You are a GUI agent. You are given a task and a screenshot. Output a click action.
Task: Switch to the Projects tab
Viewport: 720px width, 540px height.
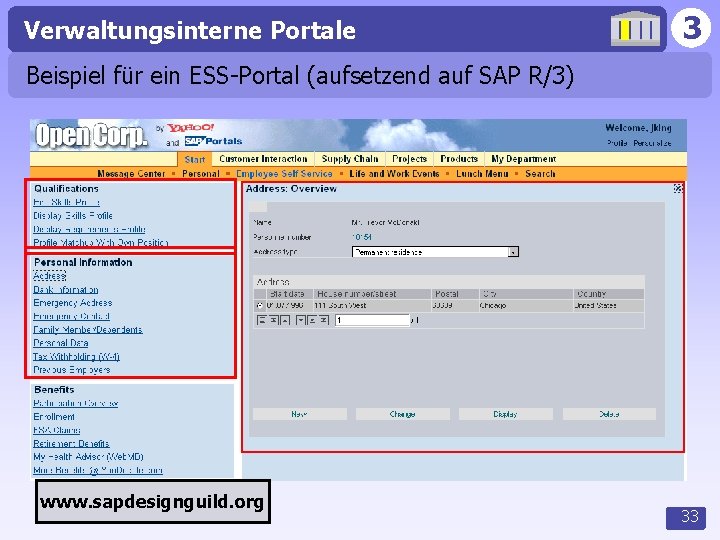tap(410, 159)
